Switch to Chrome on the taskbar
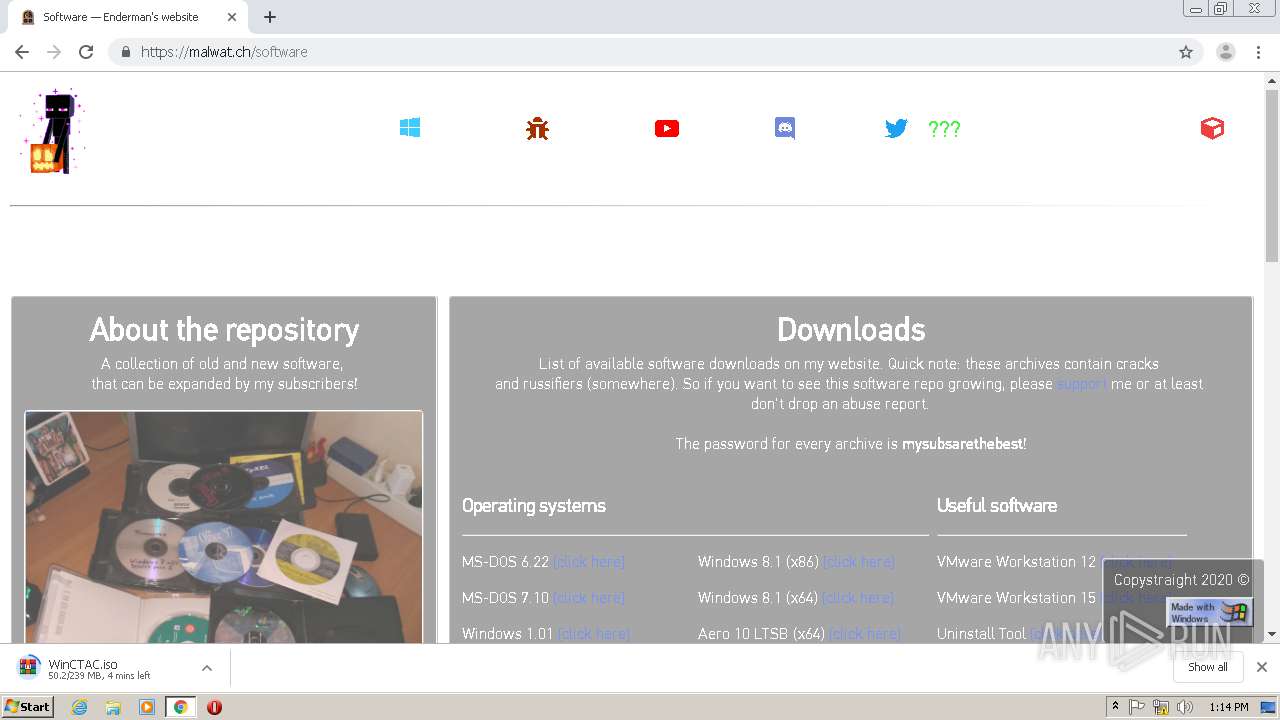Viewport: 1280px width, 720px height. click(180, 707)
